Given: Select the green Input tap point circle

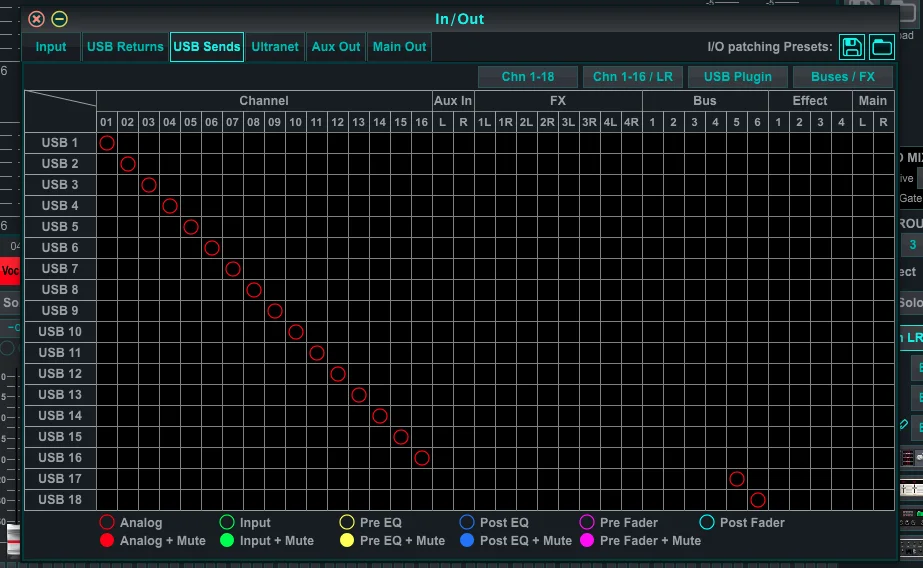Looking at the screenshot, I should (227, 522).
